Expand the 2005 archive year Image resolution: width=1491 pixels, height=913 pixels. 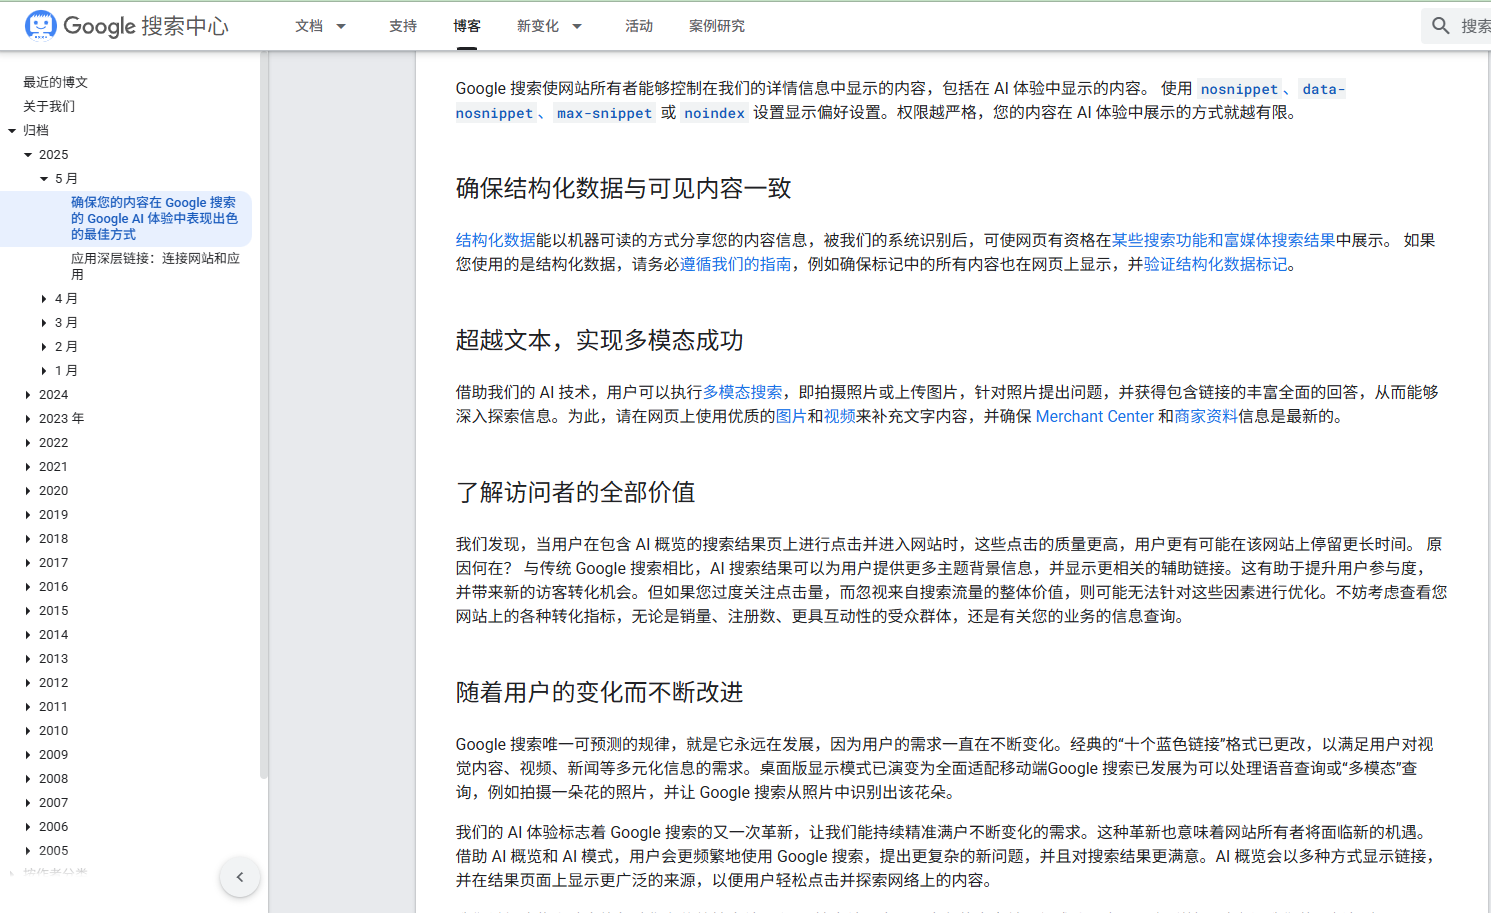click(28, 851)
